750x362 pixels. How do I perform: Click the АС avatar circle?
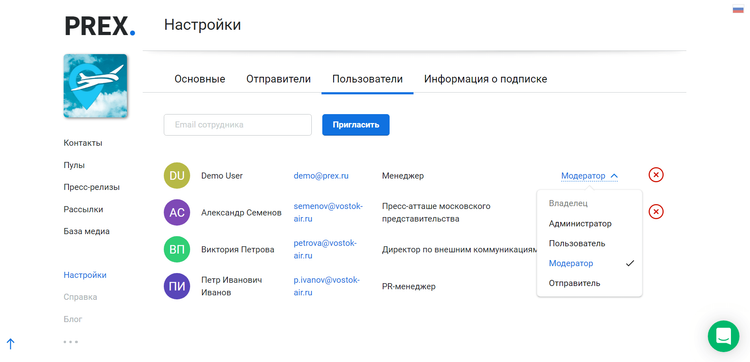point(177,212)
